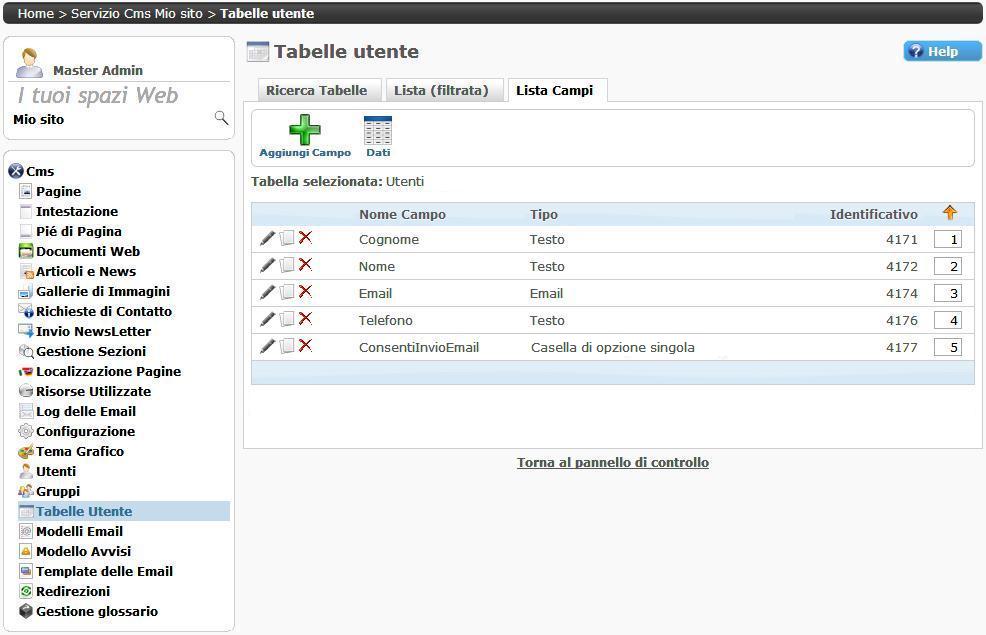Image resolution: width=986 pixels, height=635 pixels.
Task: Open Gestione glossario in the sidebar
Action: point(96,611)
